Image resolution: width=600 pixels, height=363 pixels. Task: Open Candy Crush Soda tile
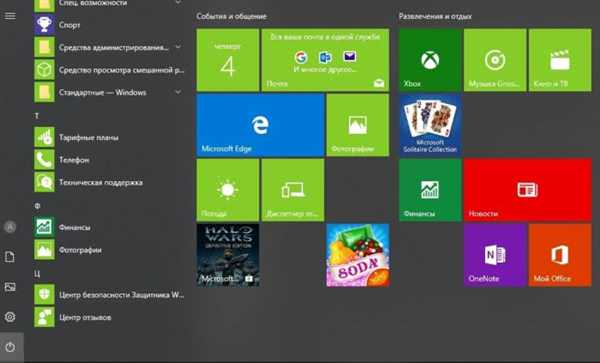click(x=358, y=255)
